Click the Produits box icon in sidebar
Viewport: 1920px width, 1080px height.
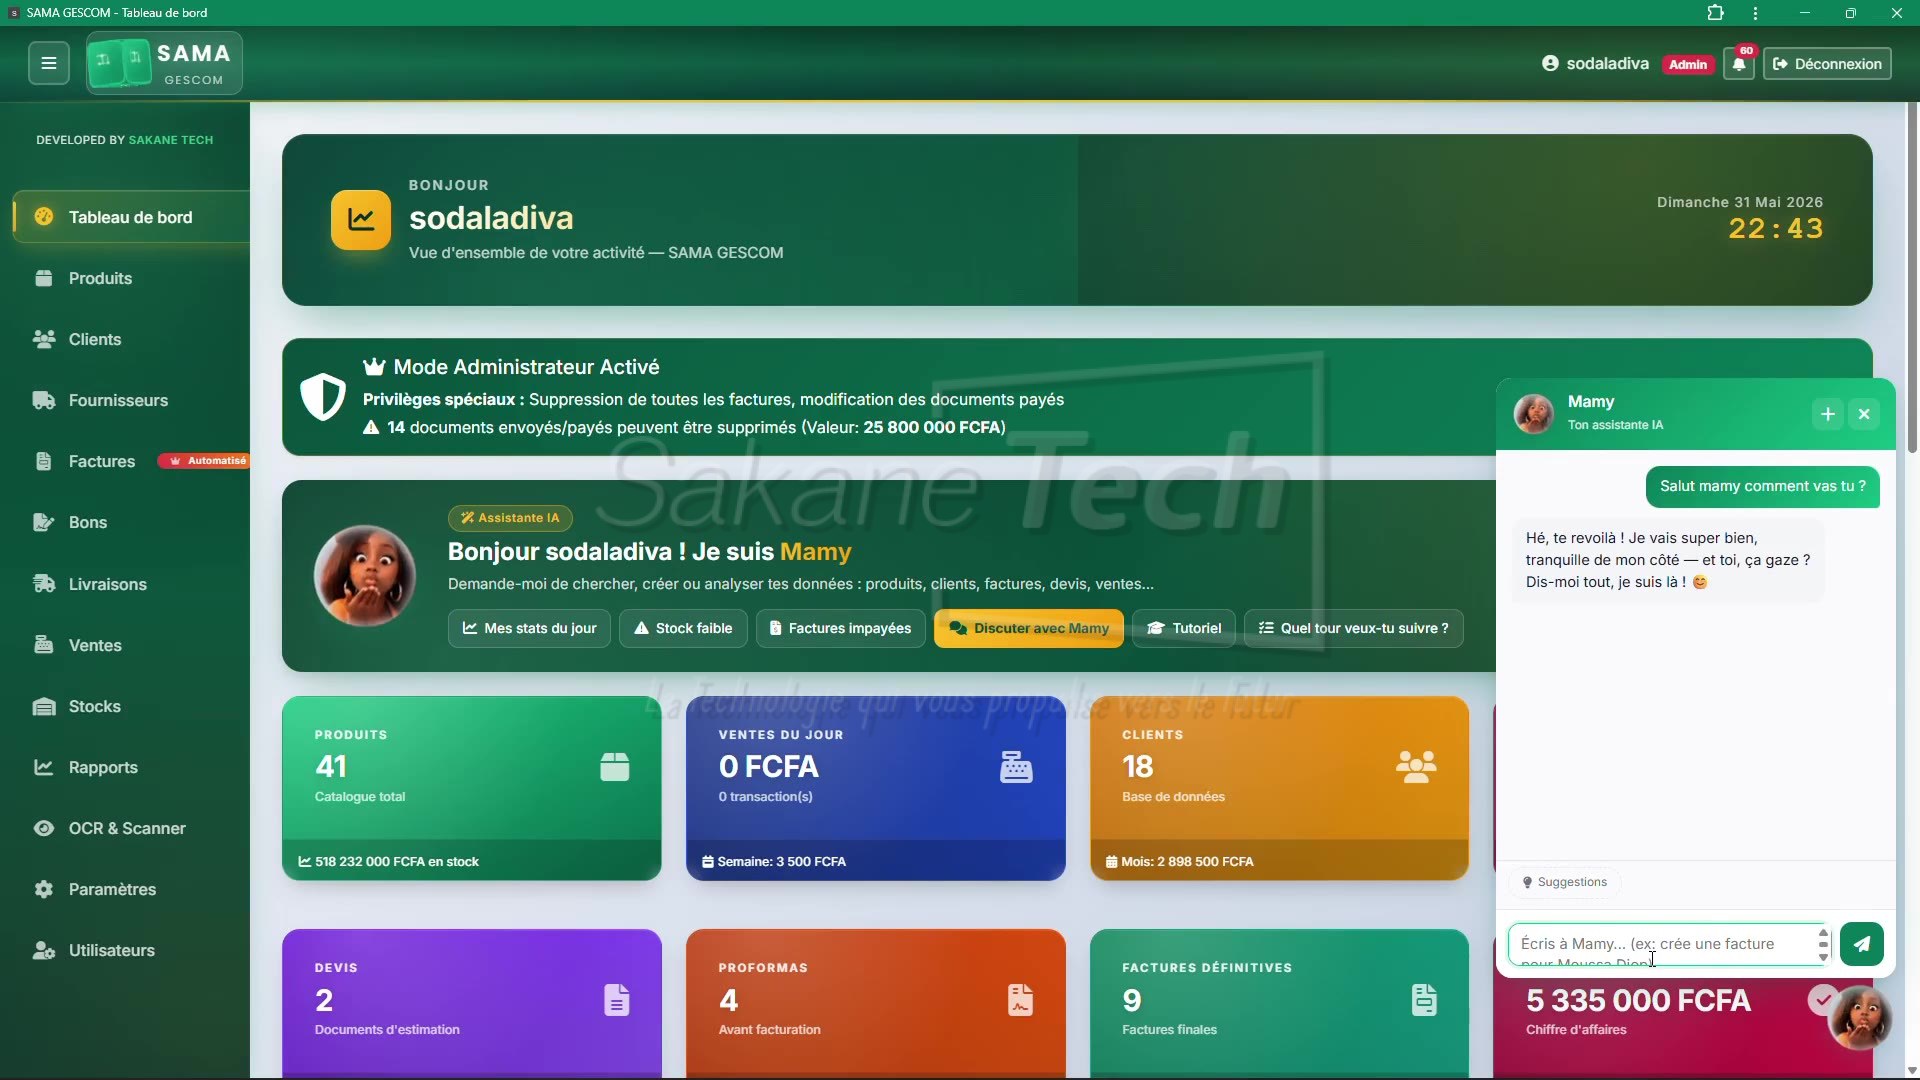(x=43, y=278)
